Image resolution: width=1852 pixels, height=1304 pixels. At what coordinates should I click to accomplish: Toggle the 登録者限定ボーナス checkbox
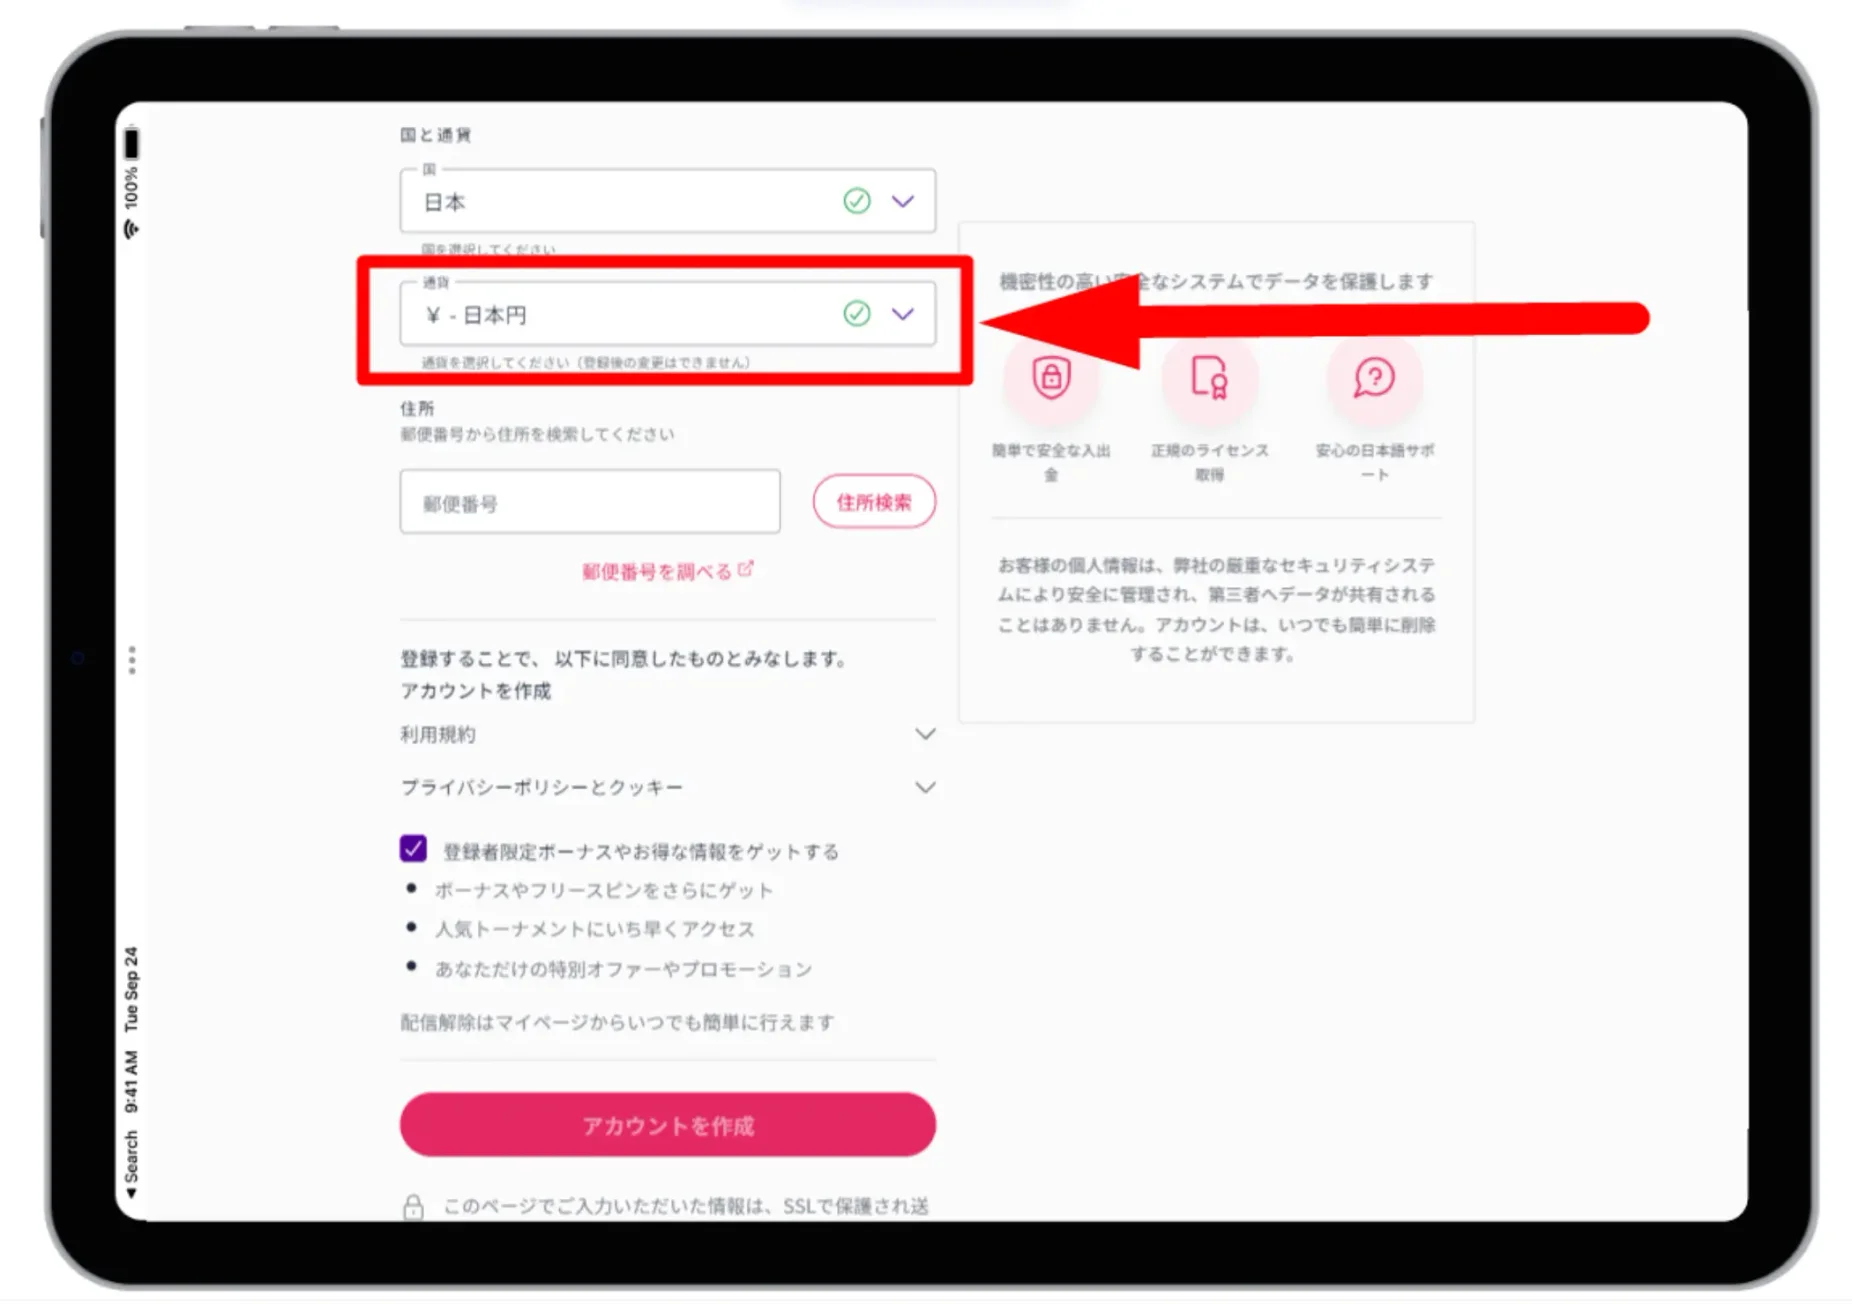(x=413, y=849)
